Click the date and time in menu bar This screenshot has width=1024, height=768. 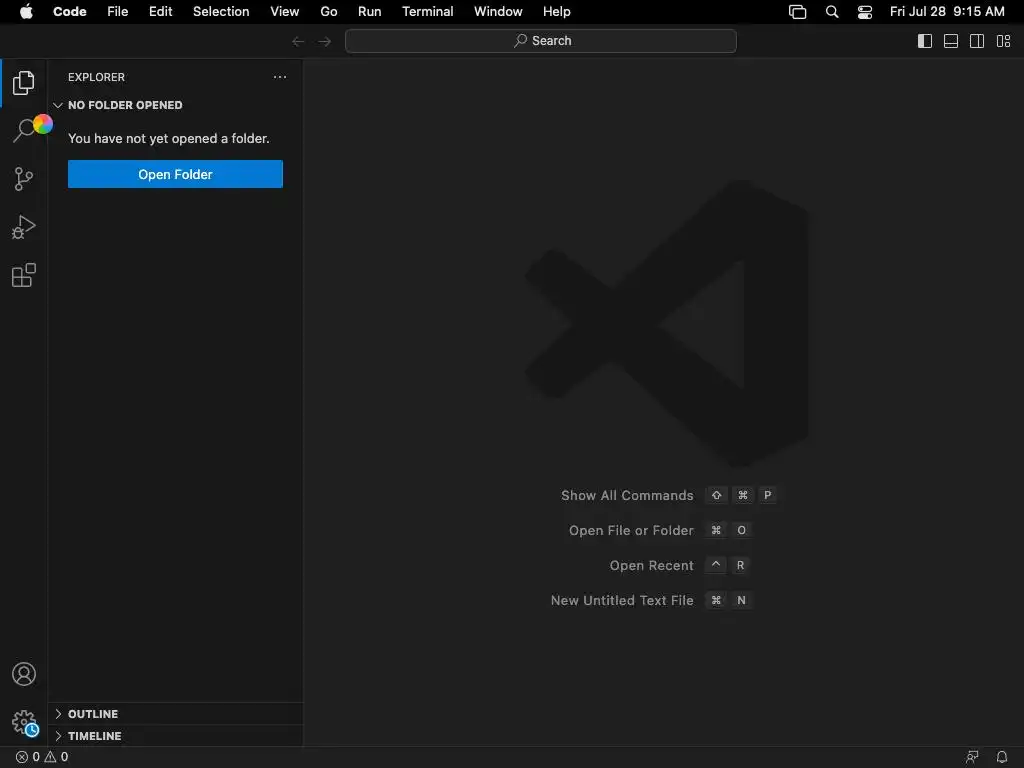(x=947, y=12)
